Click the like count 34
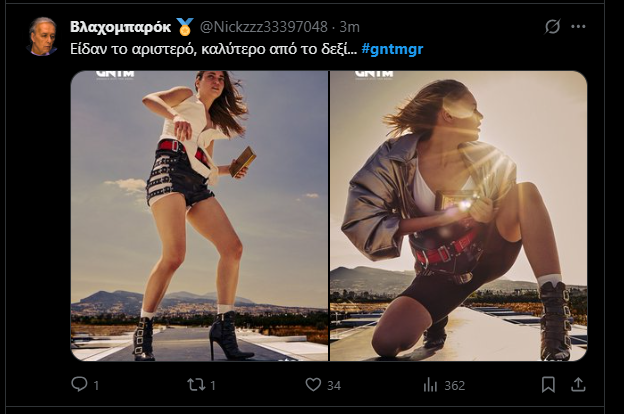 point(335,384)
